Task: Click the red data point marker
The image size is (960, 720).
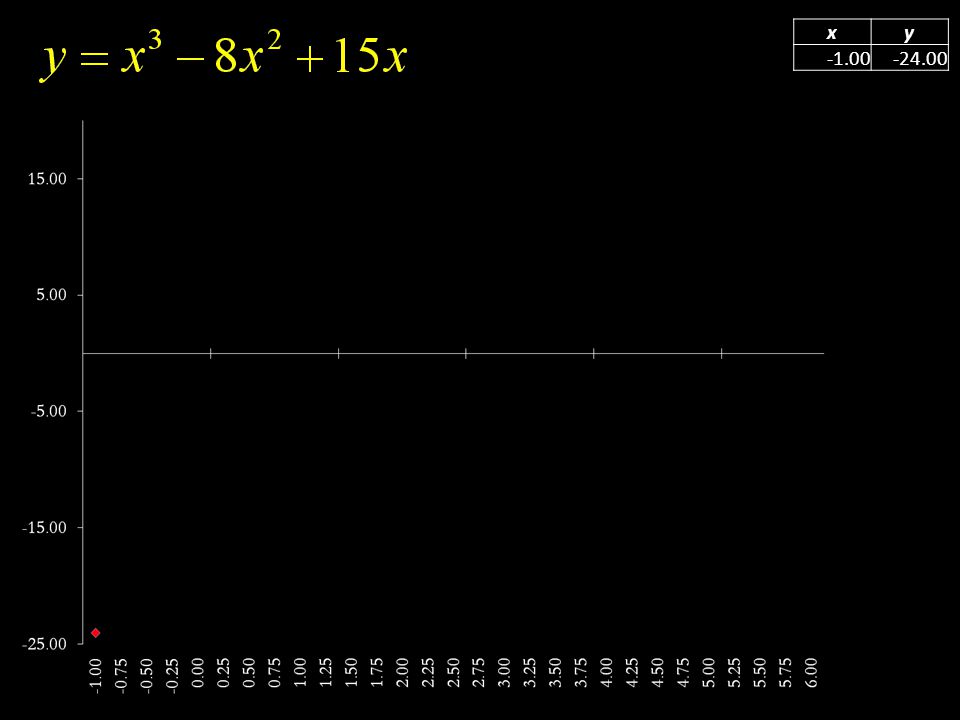Action: pyautogui.click(x=96, y=632)
